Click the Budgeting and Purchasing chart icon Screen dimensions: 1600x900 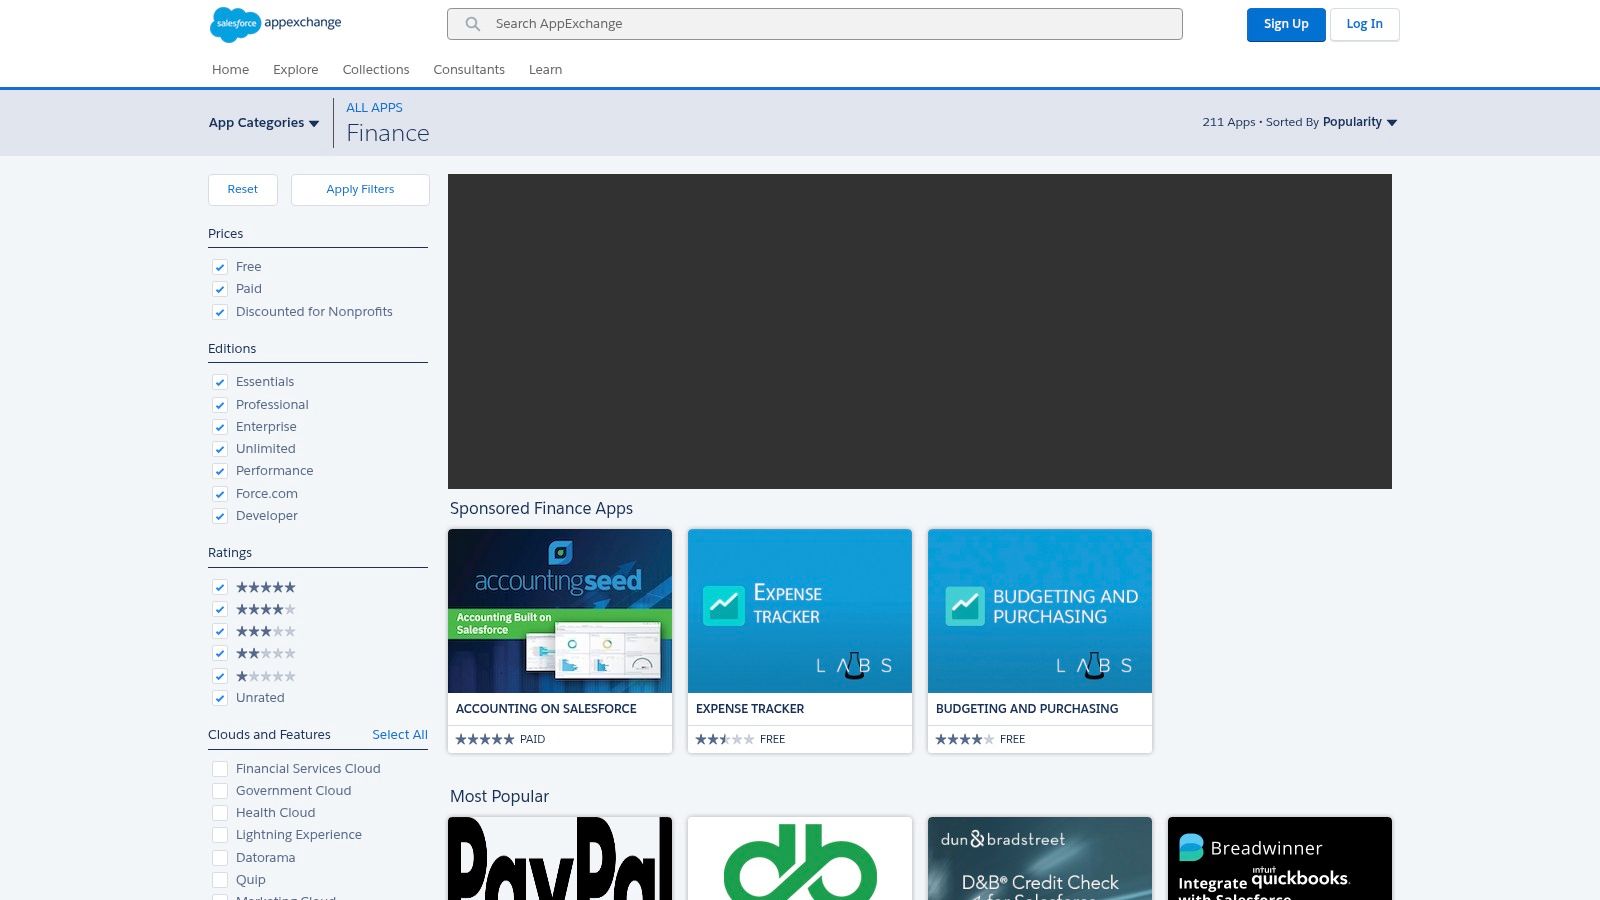tap(965, 606)
